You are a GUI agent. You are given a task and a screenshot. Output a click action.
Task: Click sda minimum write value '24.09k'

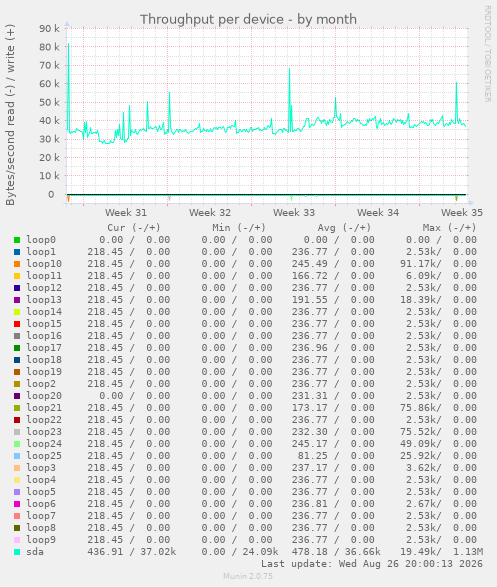[x=260, y=552]
